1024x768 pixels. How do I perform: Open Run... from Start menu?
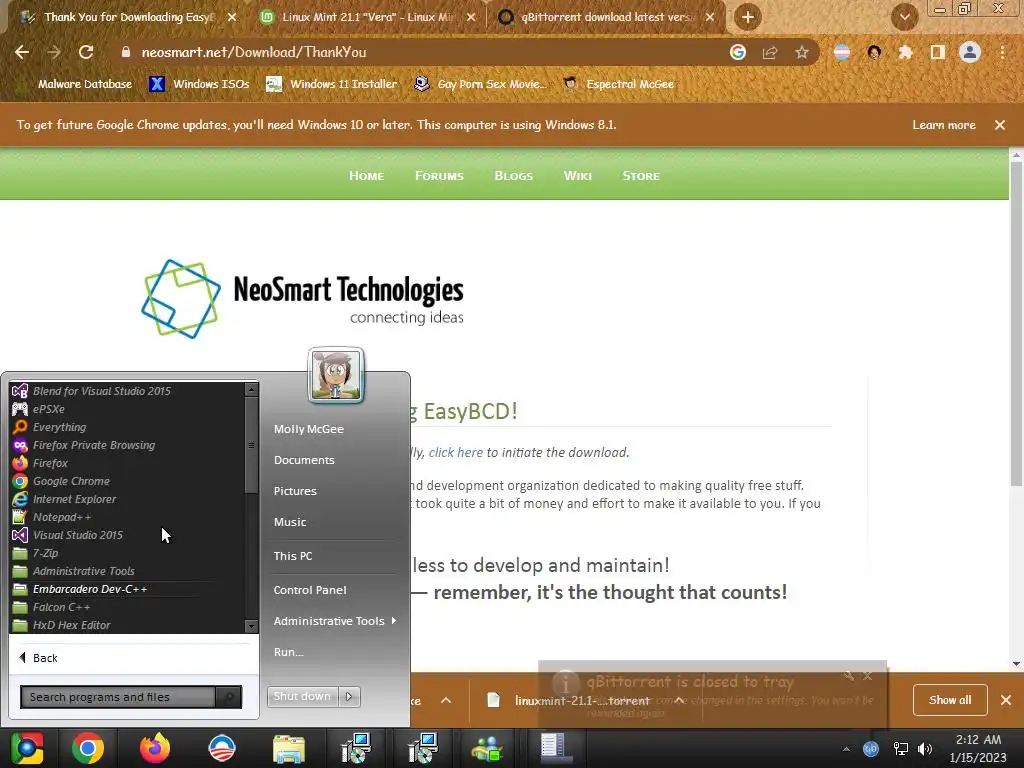(289, 652)
